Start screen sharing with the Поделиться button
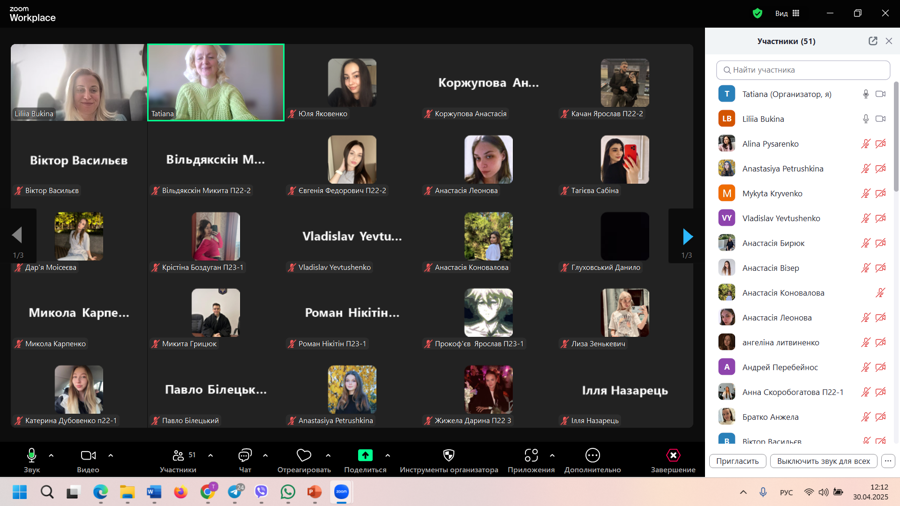The width and height of the screenshot is (900, 506). click(365, 460)
